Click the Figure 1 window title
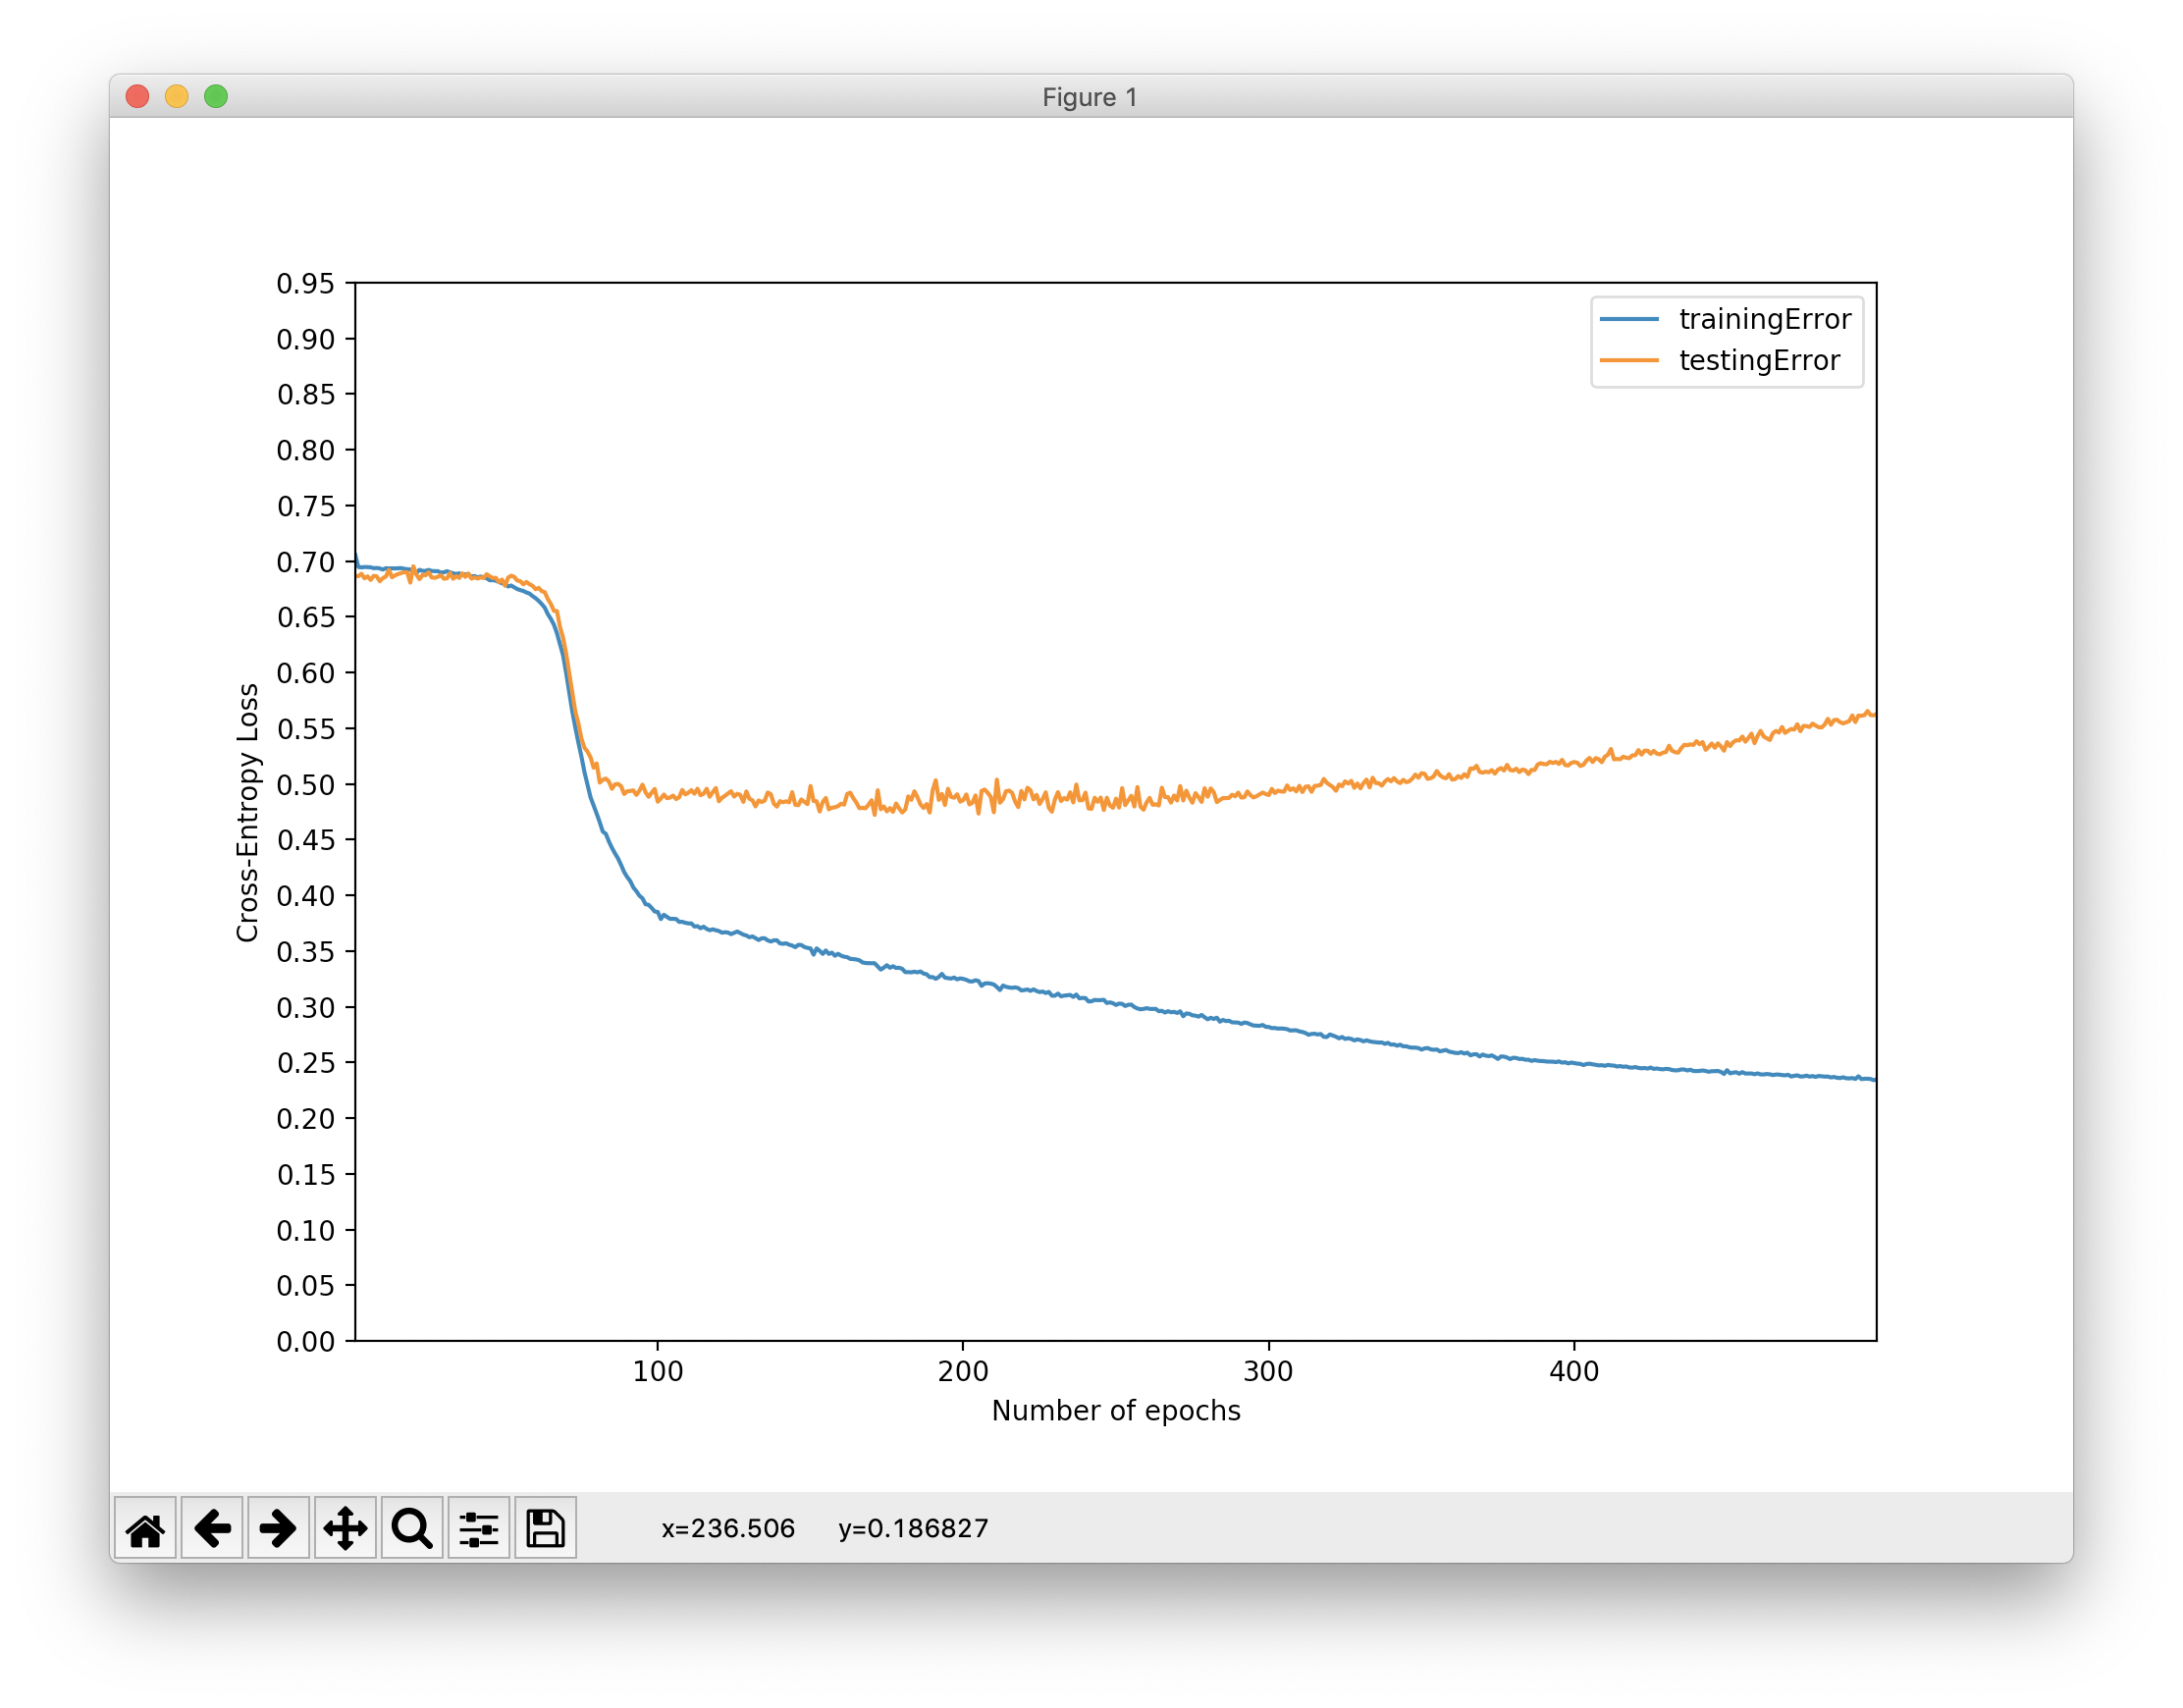The width and height of the screenshot is (2183, 1708). pyautogui.click(x=1089, y=97)
